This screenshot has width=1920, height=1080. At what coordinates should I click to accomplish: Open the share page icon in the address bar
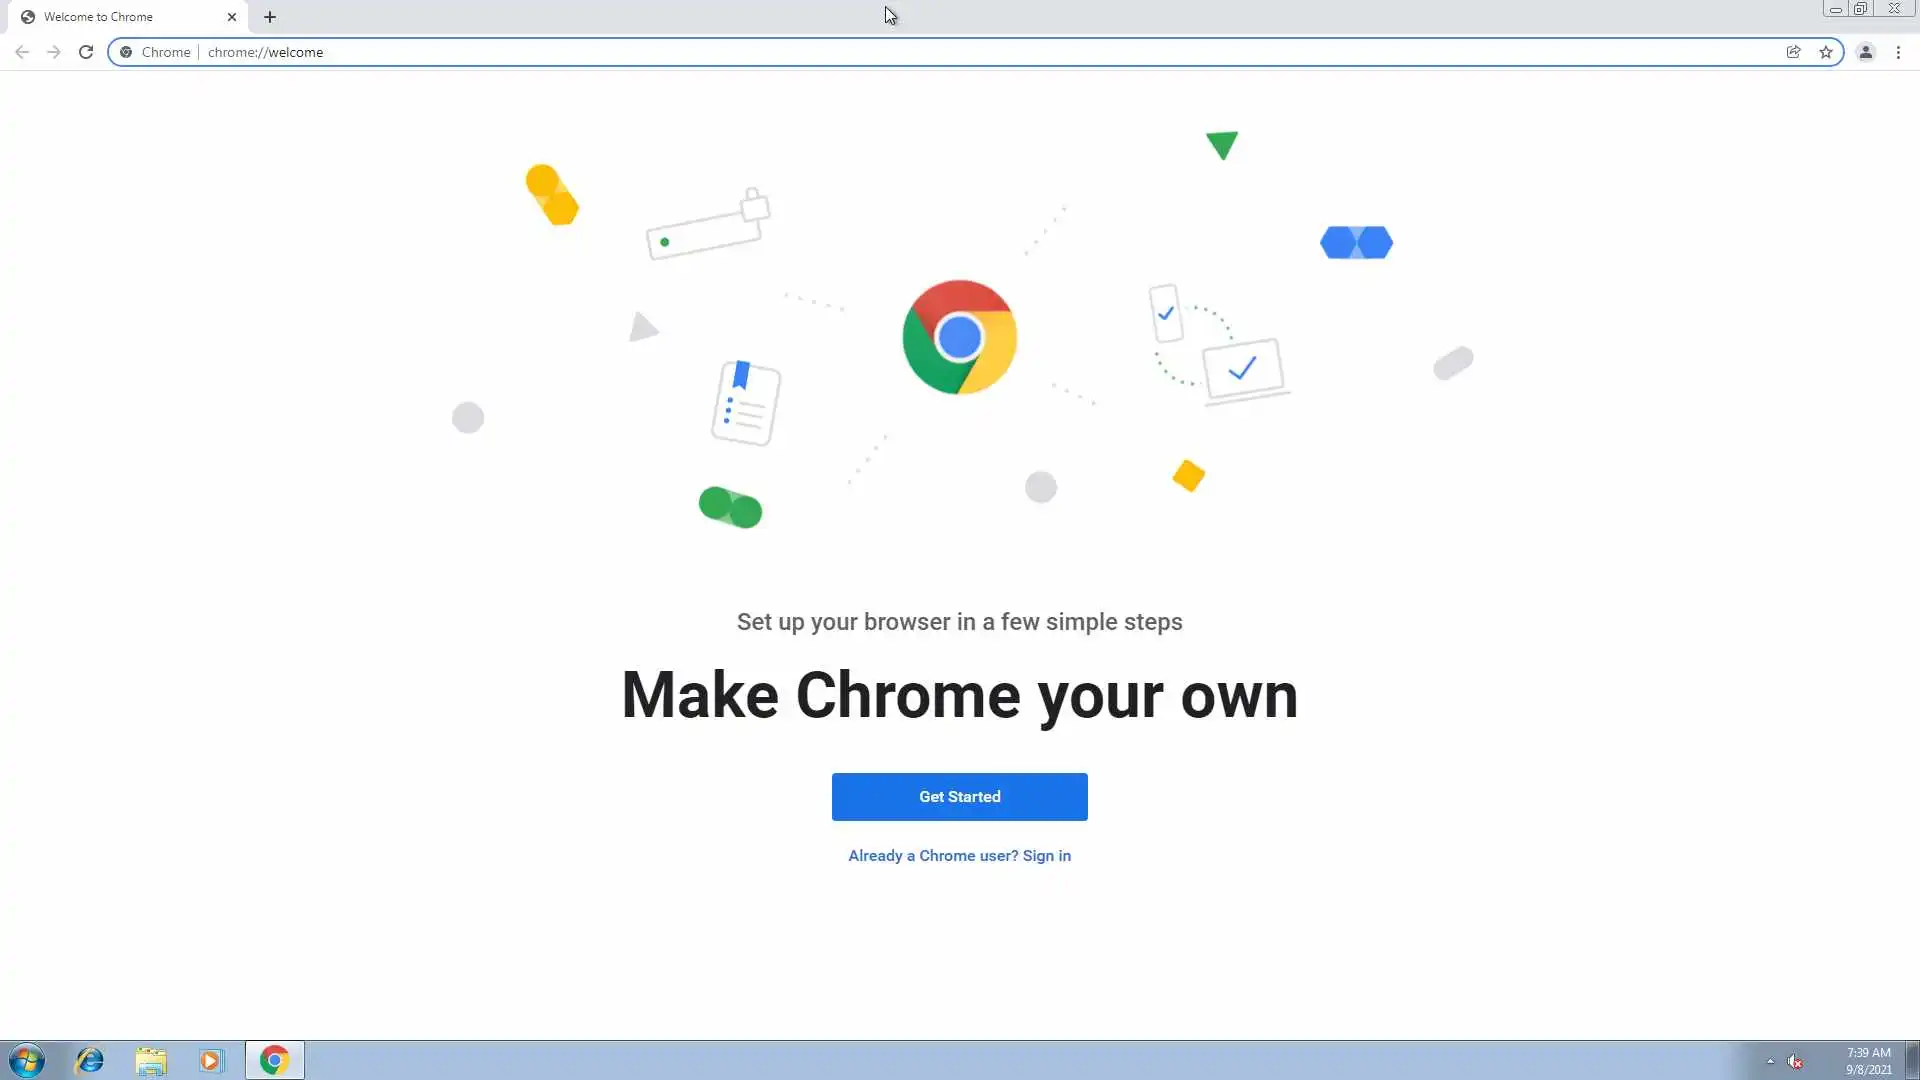(x=1794, y=52)
